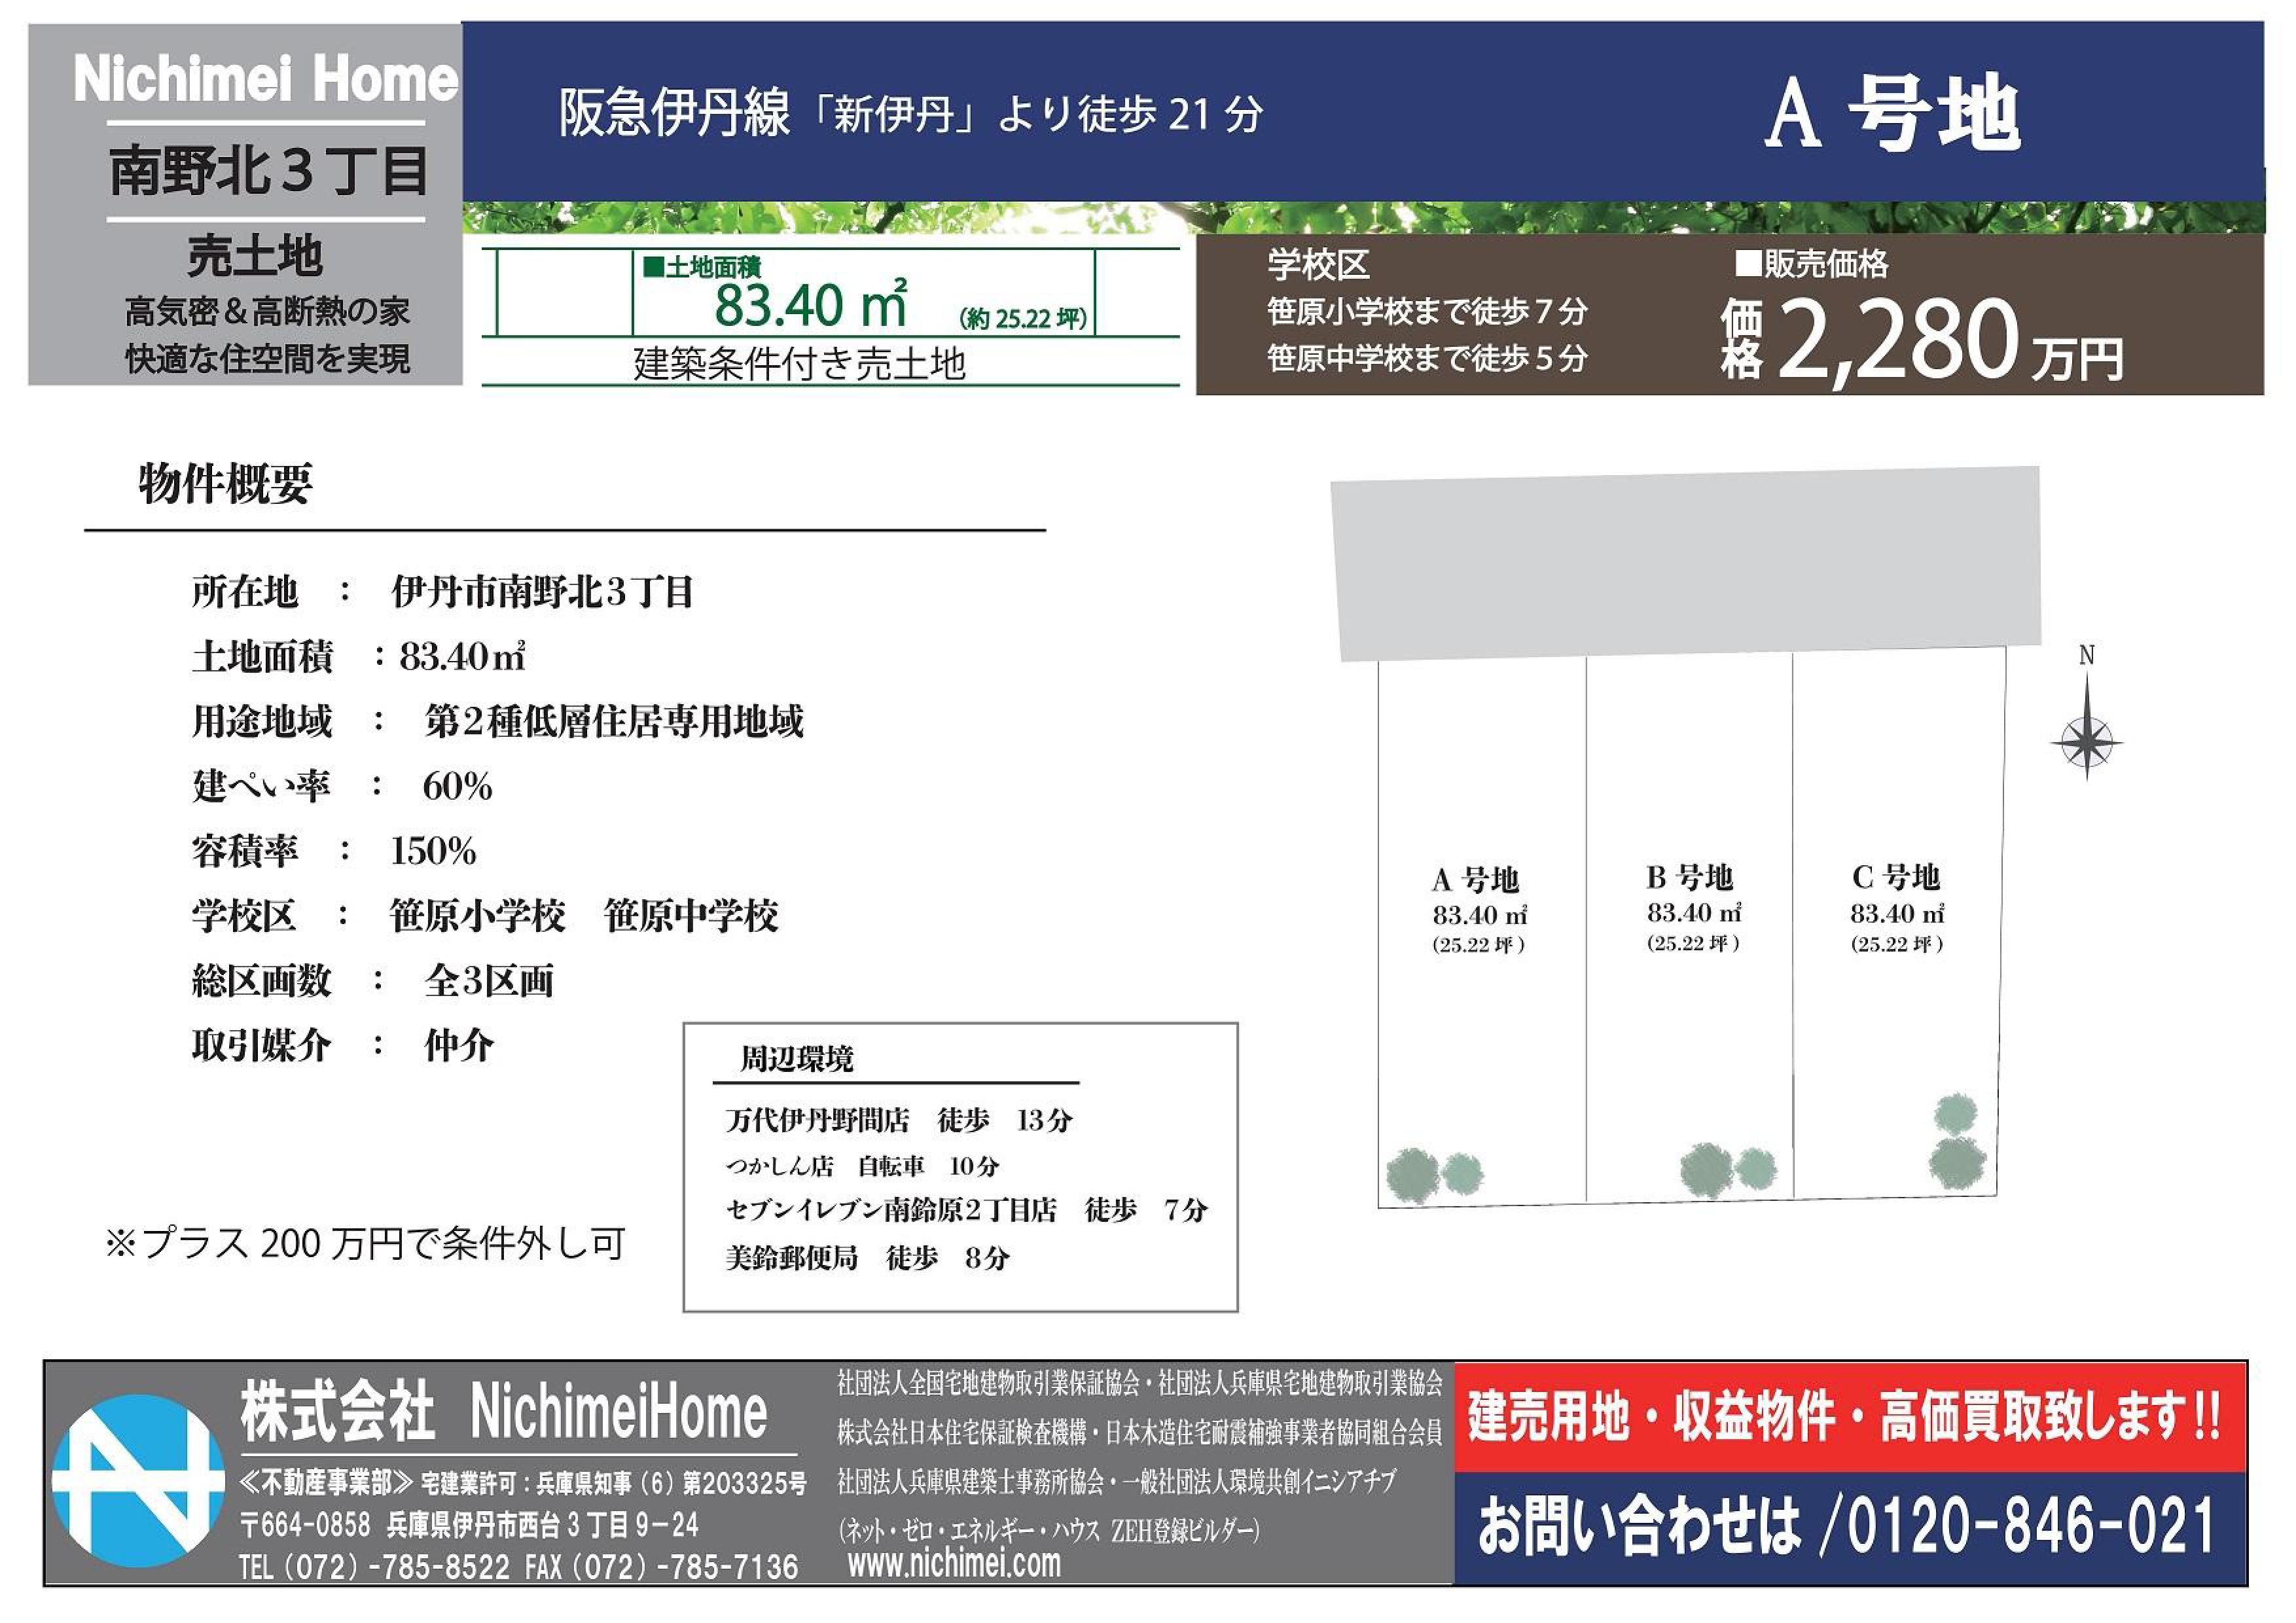Open the www.nichimei.com website link
The width and height of the screenshot is (2296, 1623).
pos(954,1563)
